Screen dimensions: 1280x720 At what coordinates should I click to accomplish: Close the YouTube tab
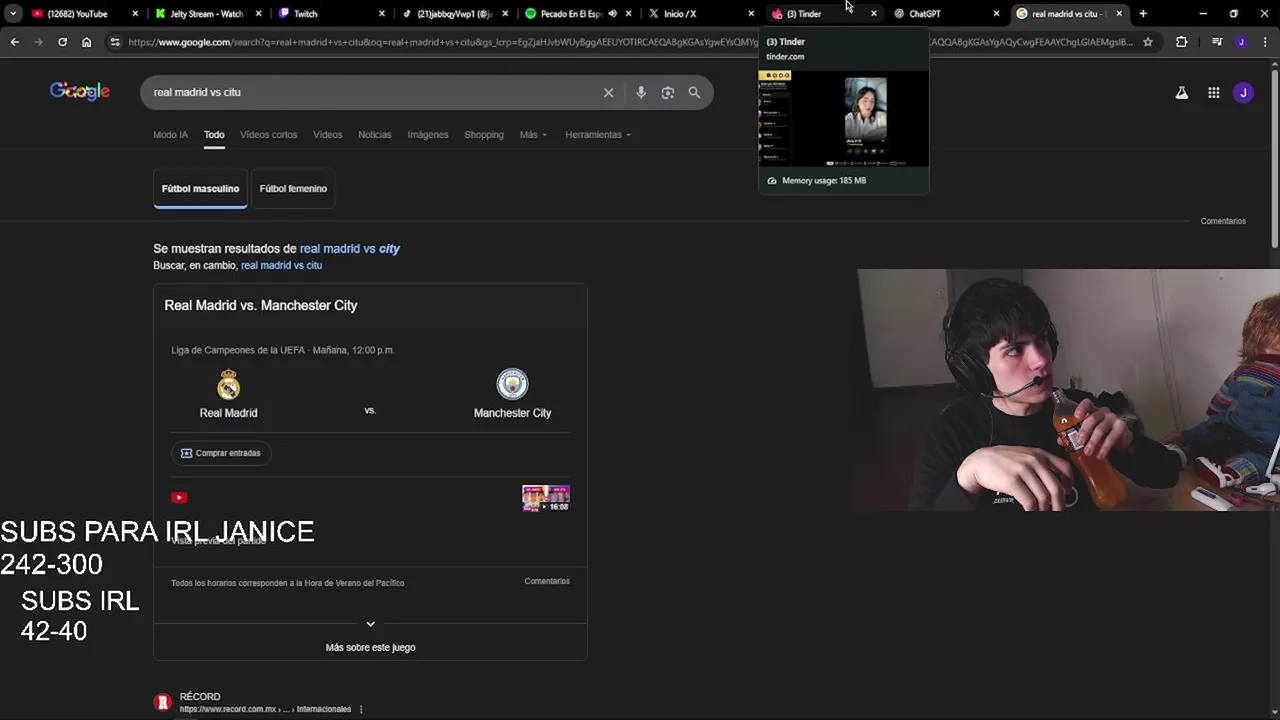tap(135, 14)
